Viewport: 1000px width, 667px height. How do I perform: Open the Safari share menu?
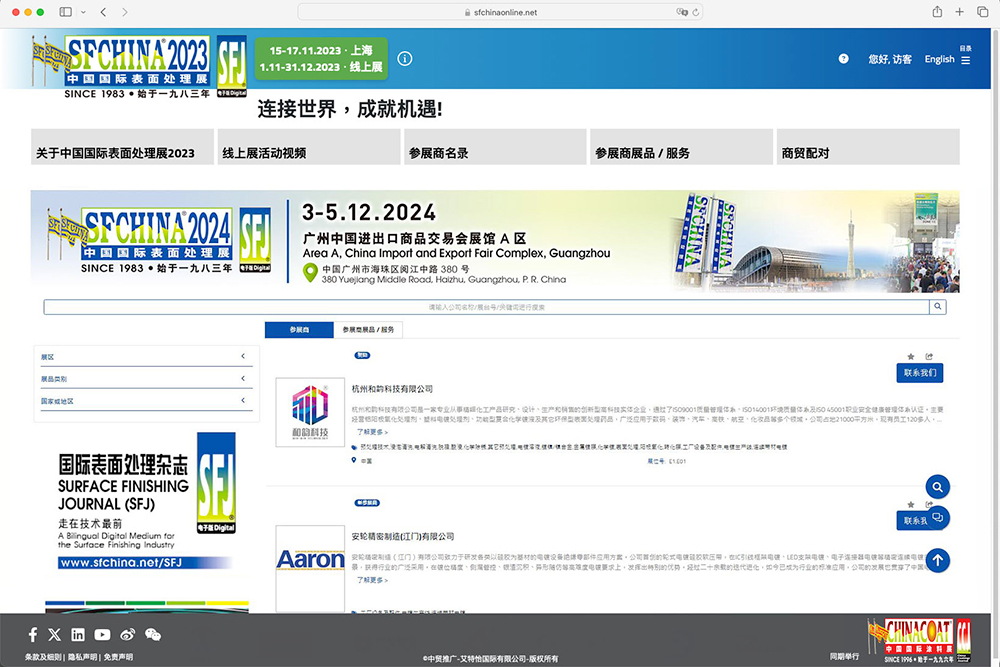[x=937, y=11]
